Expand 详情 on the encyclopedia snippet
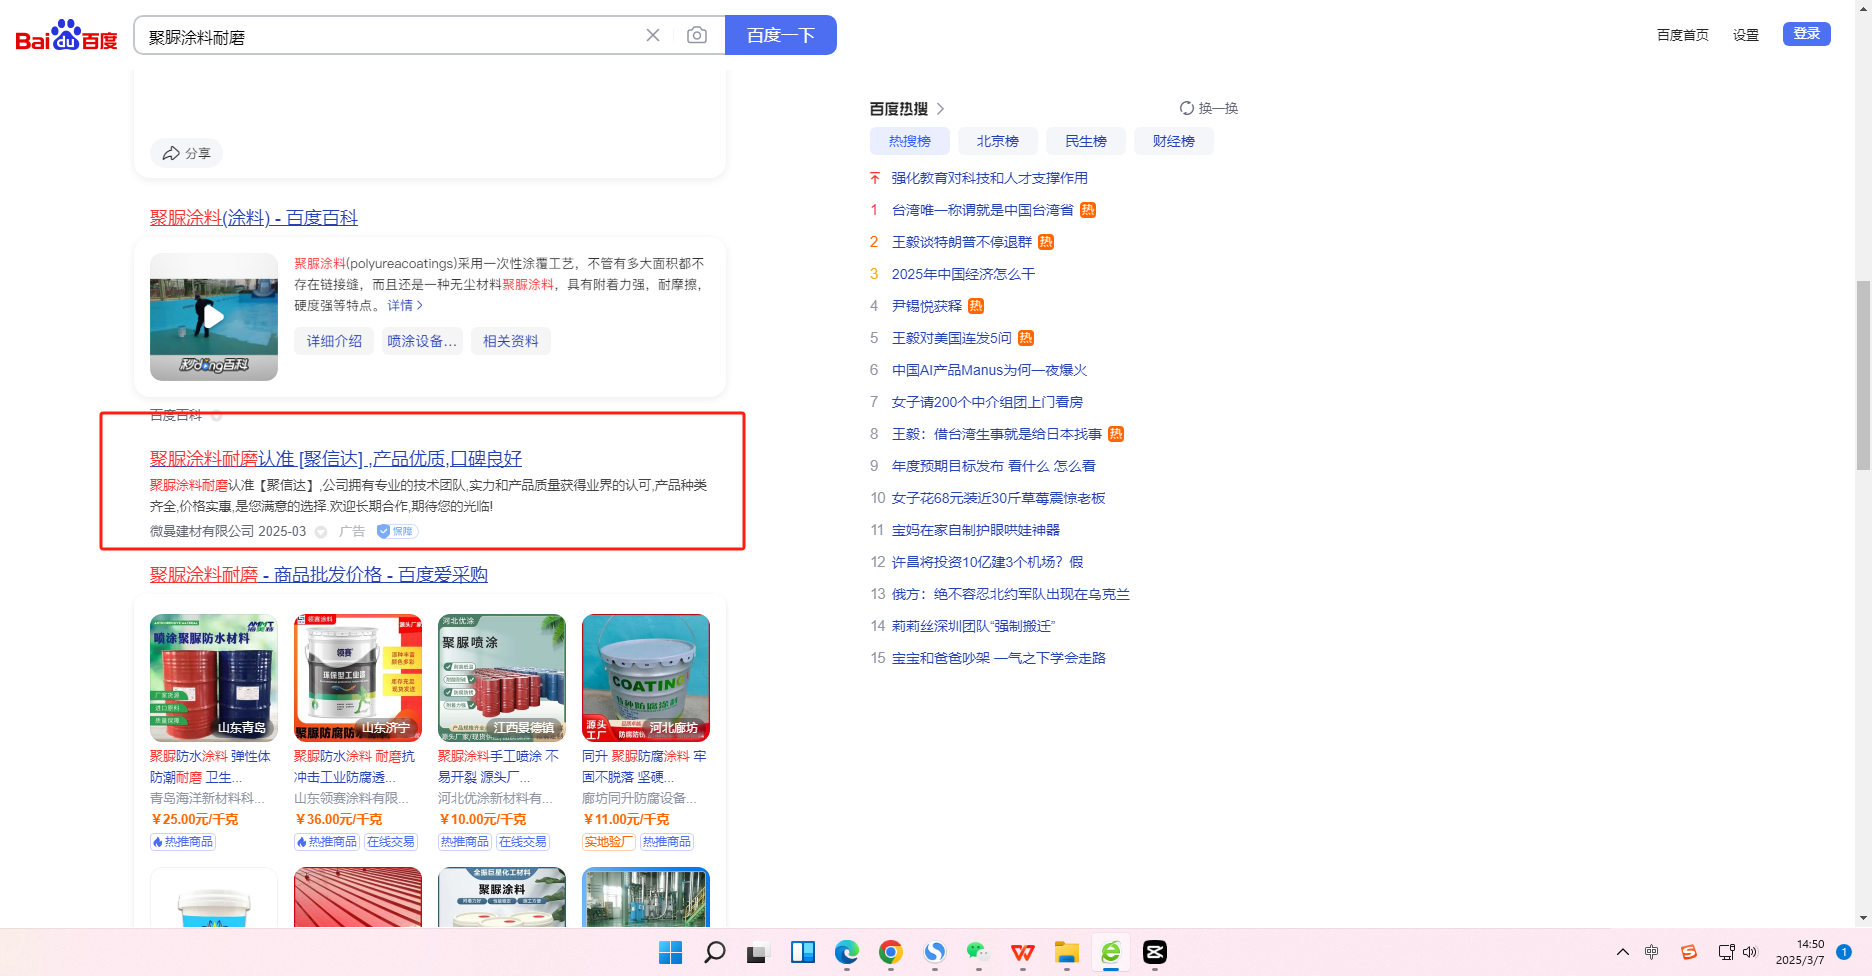Screen dimensions: 1872x976 tap(405, 305)
